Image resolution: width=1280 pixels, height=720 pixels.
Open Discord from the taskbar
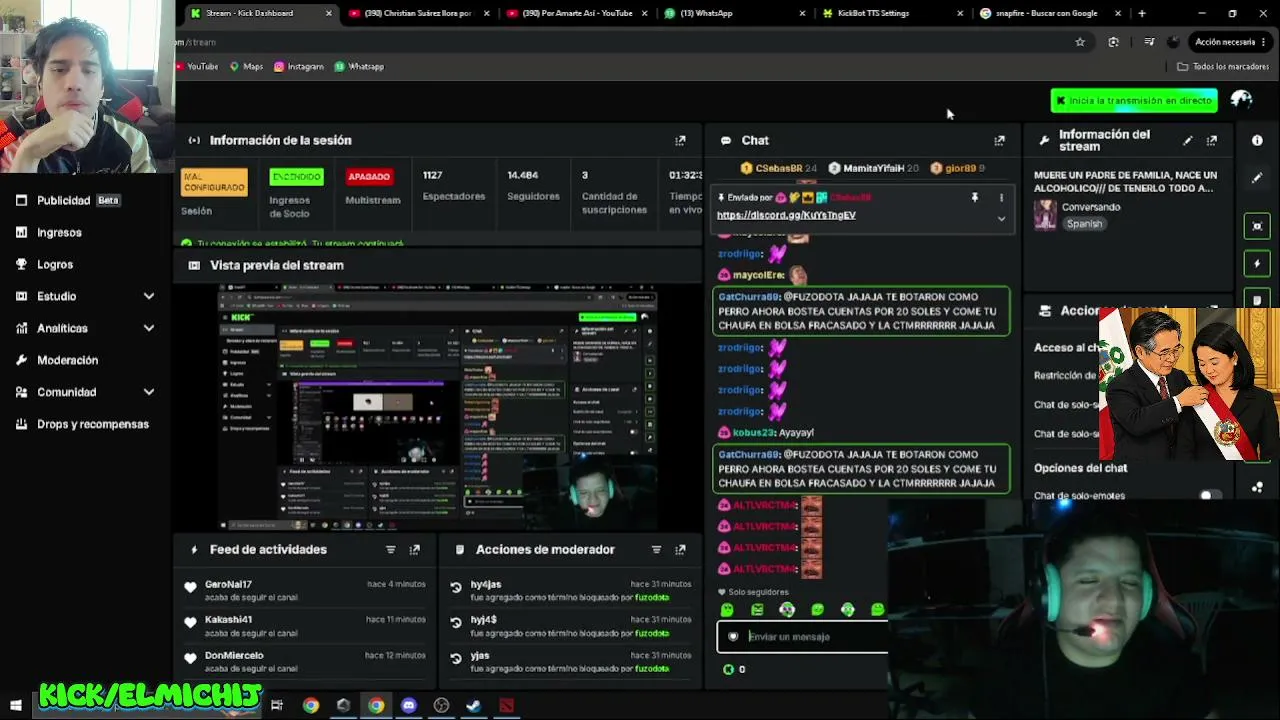tap(408, 706)
